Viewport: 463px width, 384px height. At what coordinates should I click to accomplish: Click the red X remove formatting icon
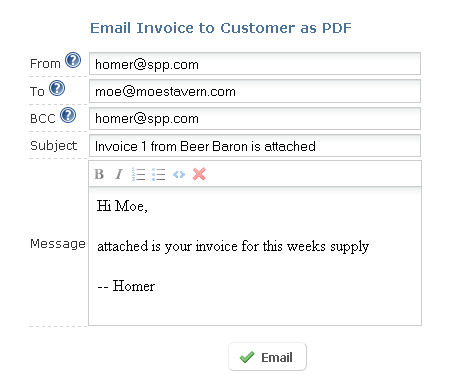tap(199, 174)
